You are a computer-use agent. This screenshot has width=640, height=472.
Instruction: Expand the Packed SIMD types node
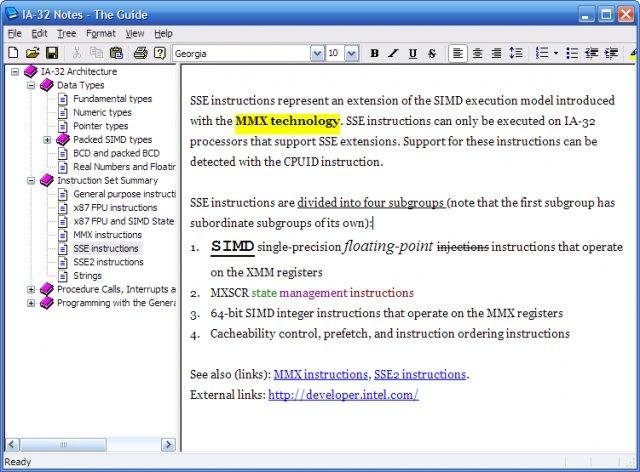(47, 140)
